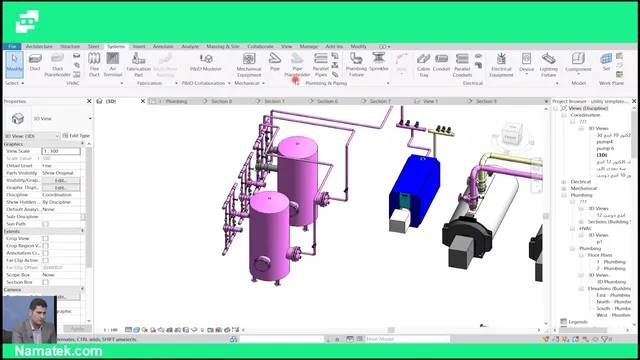Switch to the Annotate ribbon tab
640x360 pixels.
click(163, 47)
